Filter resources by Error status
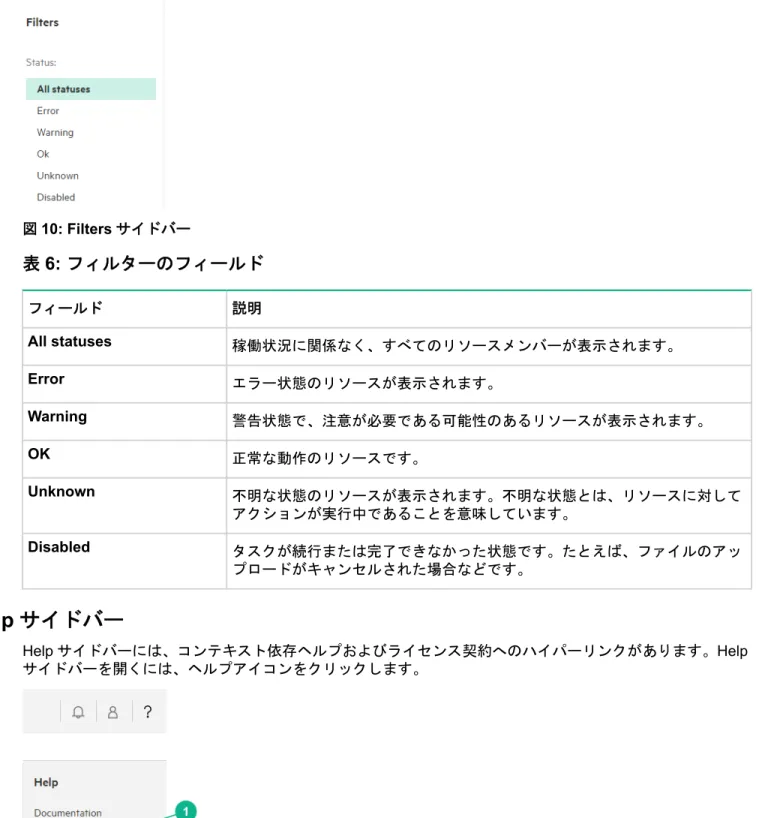759x818 pixels. point(48,111)
